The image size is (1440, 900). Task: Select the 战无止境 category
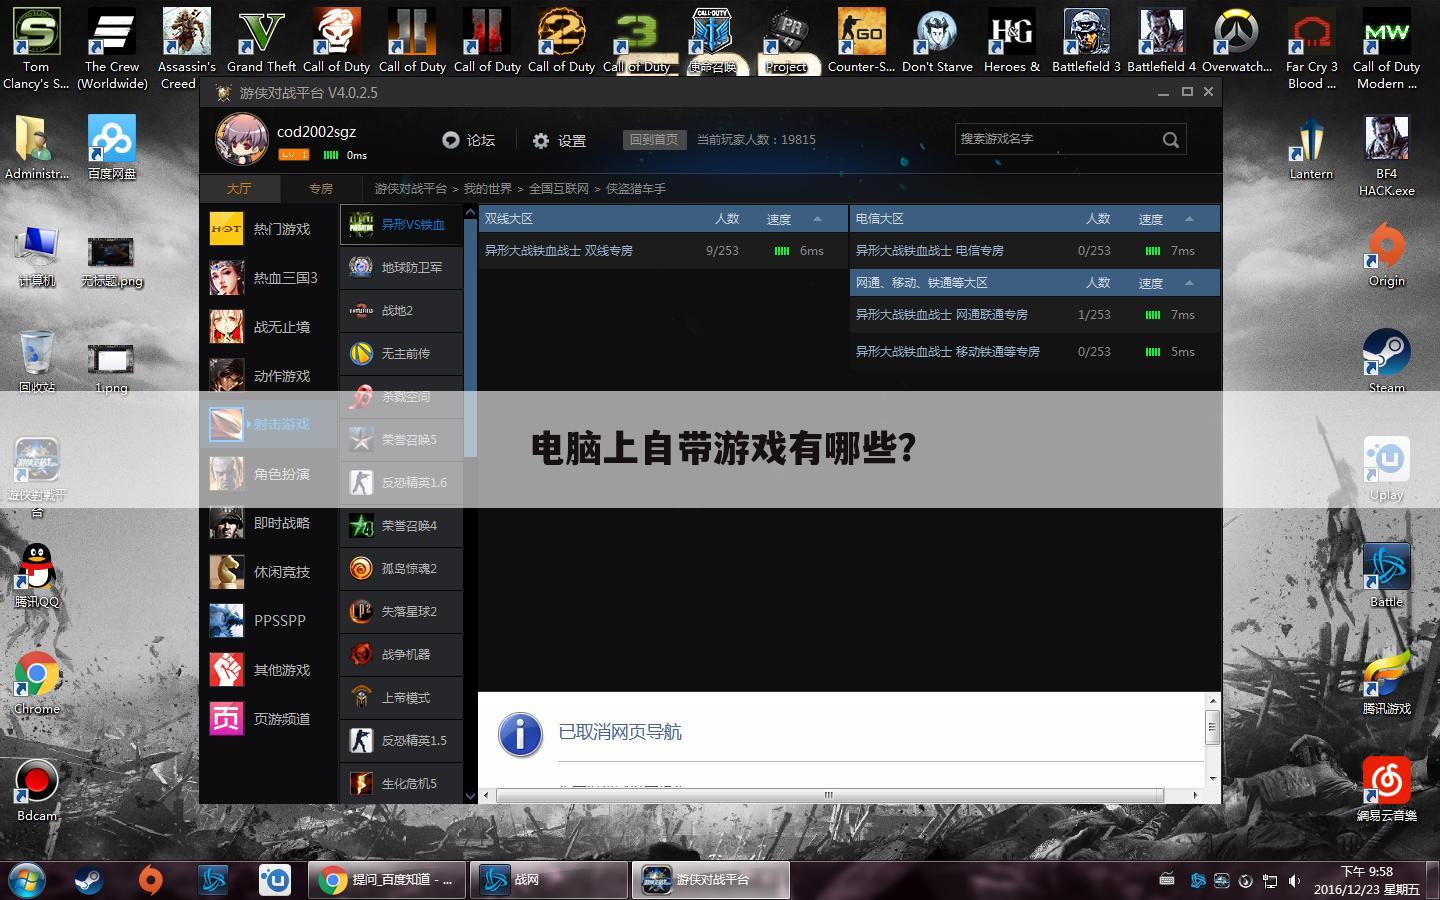tap(269, 327)
